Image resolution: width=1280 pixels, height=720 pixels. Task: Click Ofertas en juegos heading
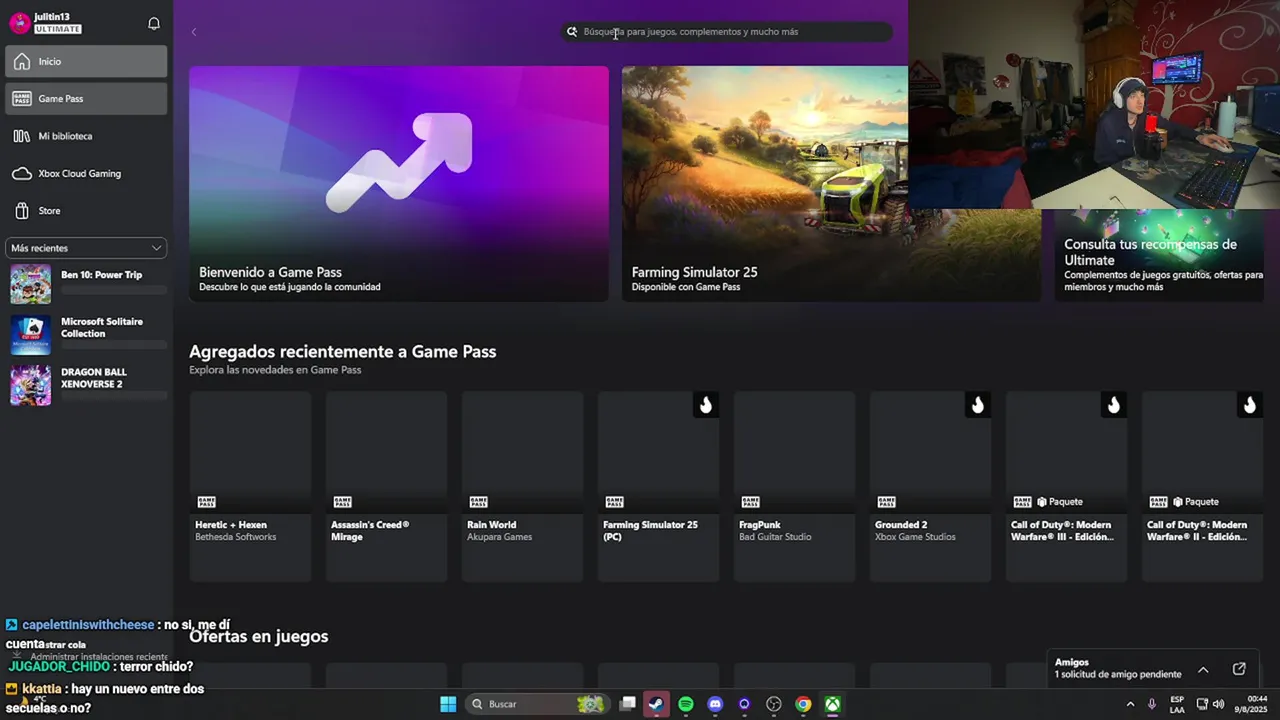point(259,636)
